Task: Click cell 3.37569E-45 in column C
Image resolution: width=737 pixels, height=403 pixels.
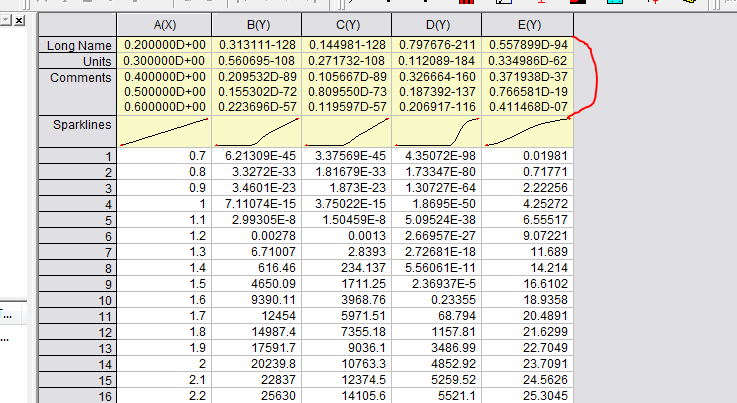Action: (346, 156)
